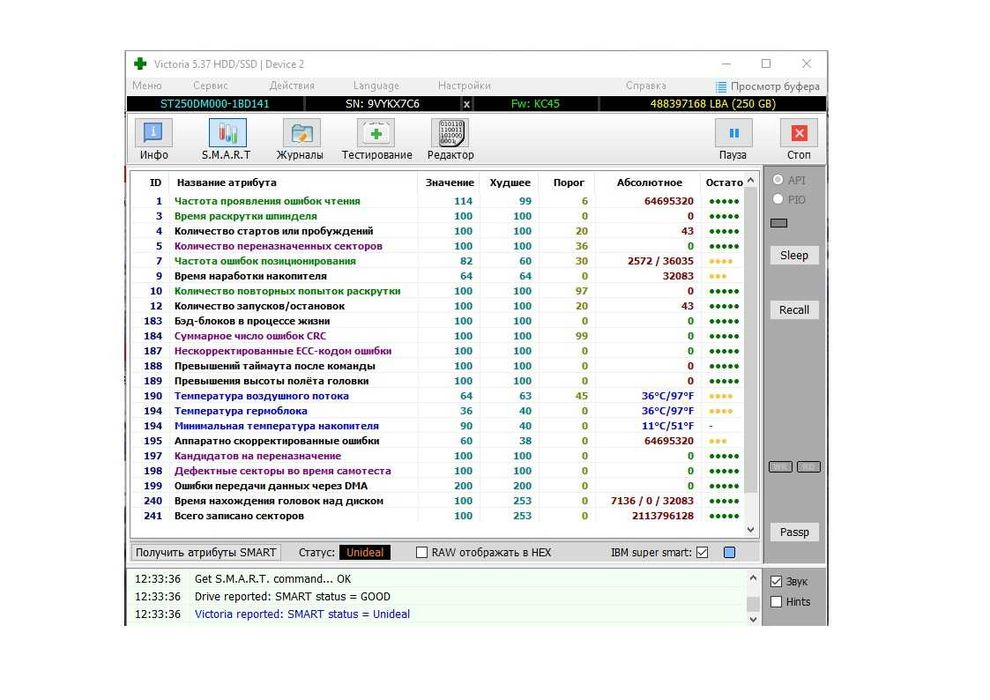Click the Sleep button
This screenshot has height=700, width=990.
pos(794,256)
